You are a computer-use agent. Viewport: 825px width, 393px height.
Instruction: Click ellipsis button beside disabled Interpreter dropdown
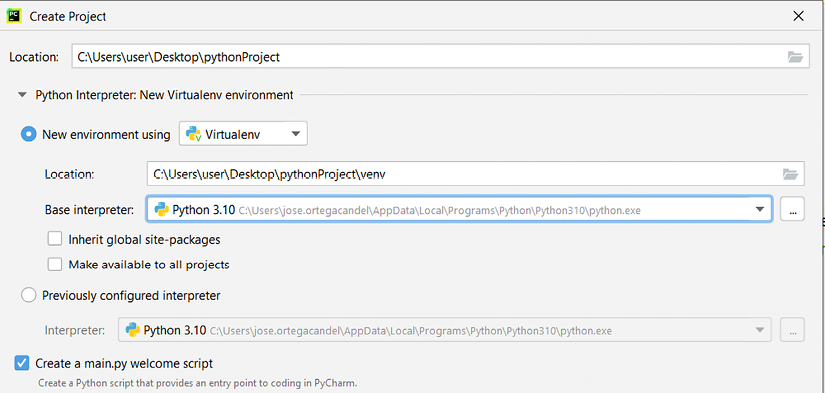792,330
